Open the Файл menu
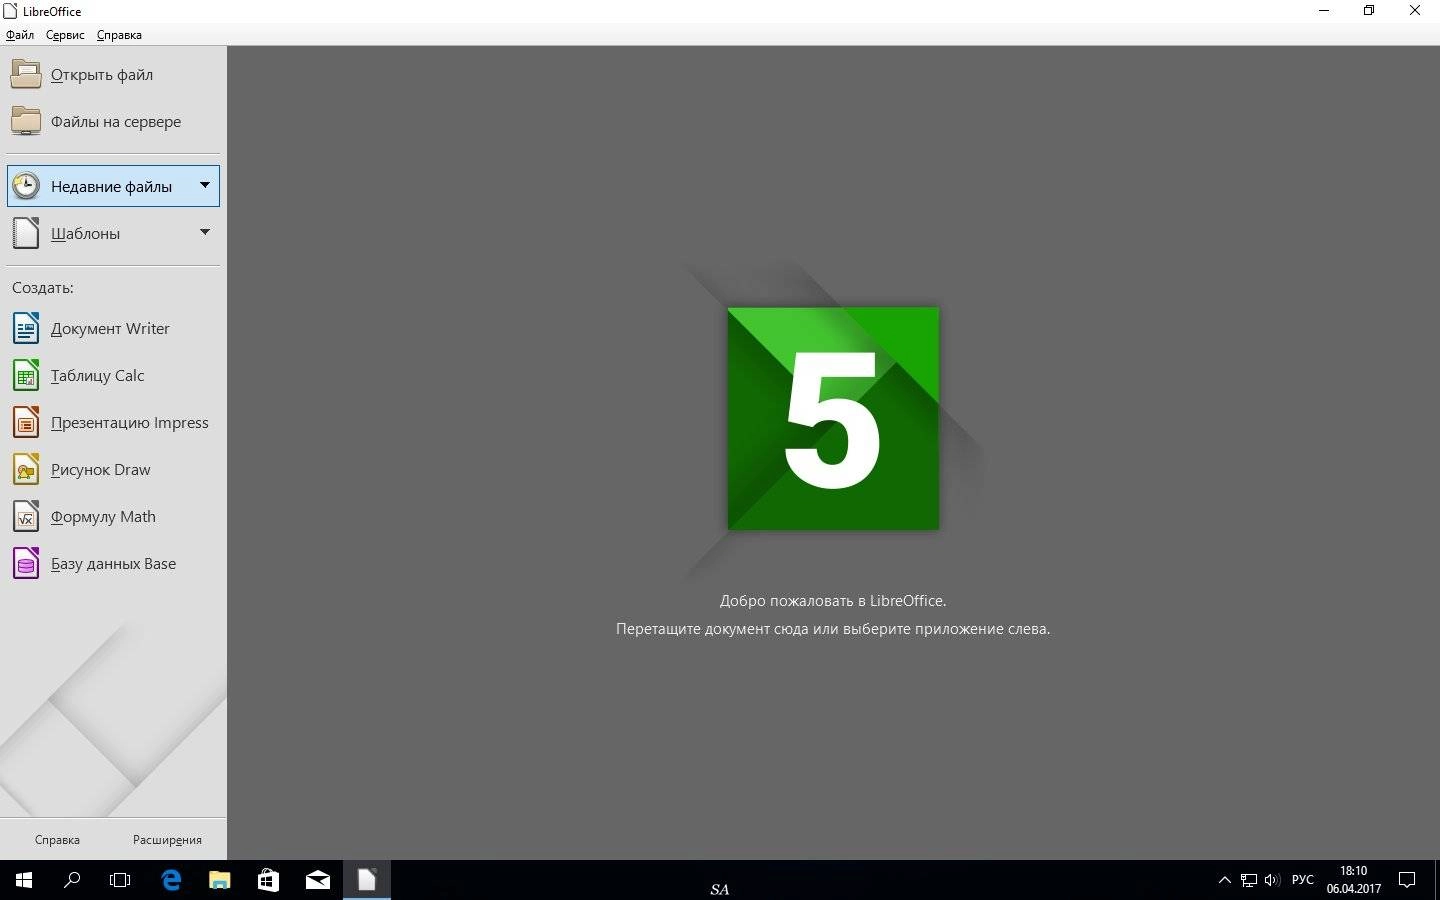Image resolution: width=1440 pixels, height=900 pixels. tap(20, 35)
